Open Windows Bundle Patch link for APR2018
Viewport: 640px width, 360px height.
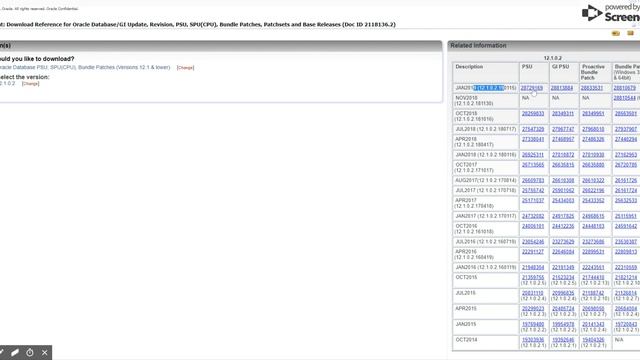click(x=626, y=140)
